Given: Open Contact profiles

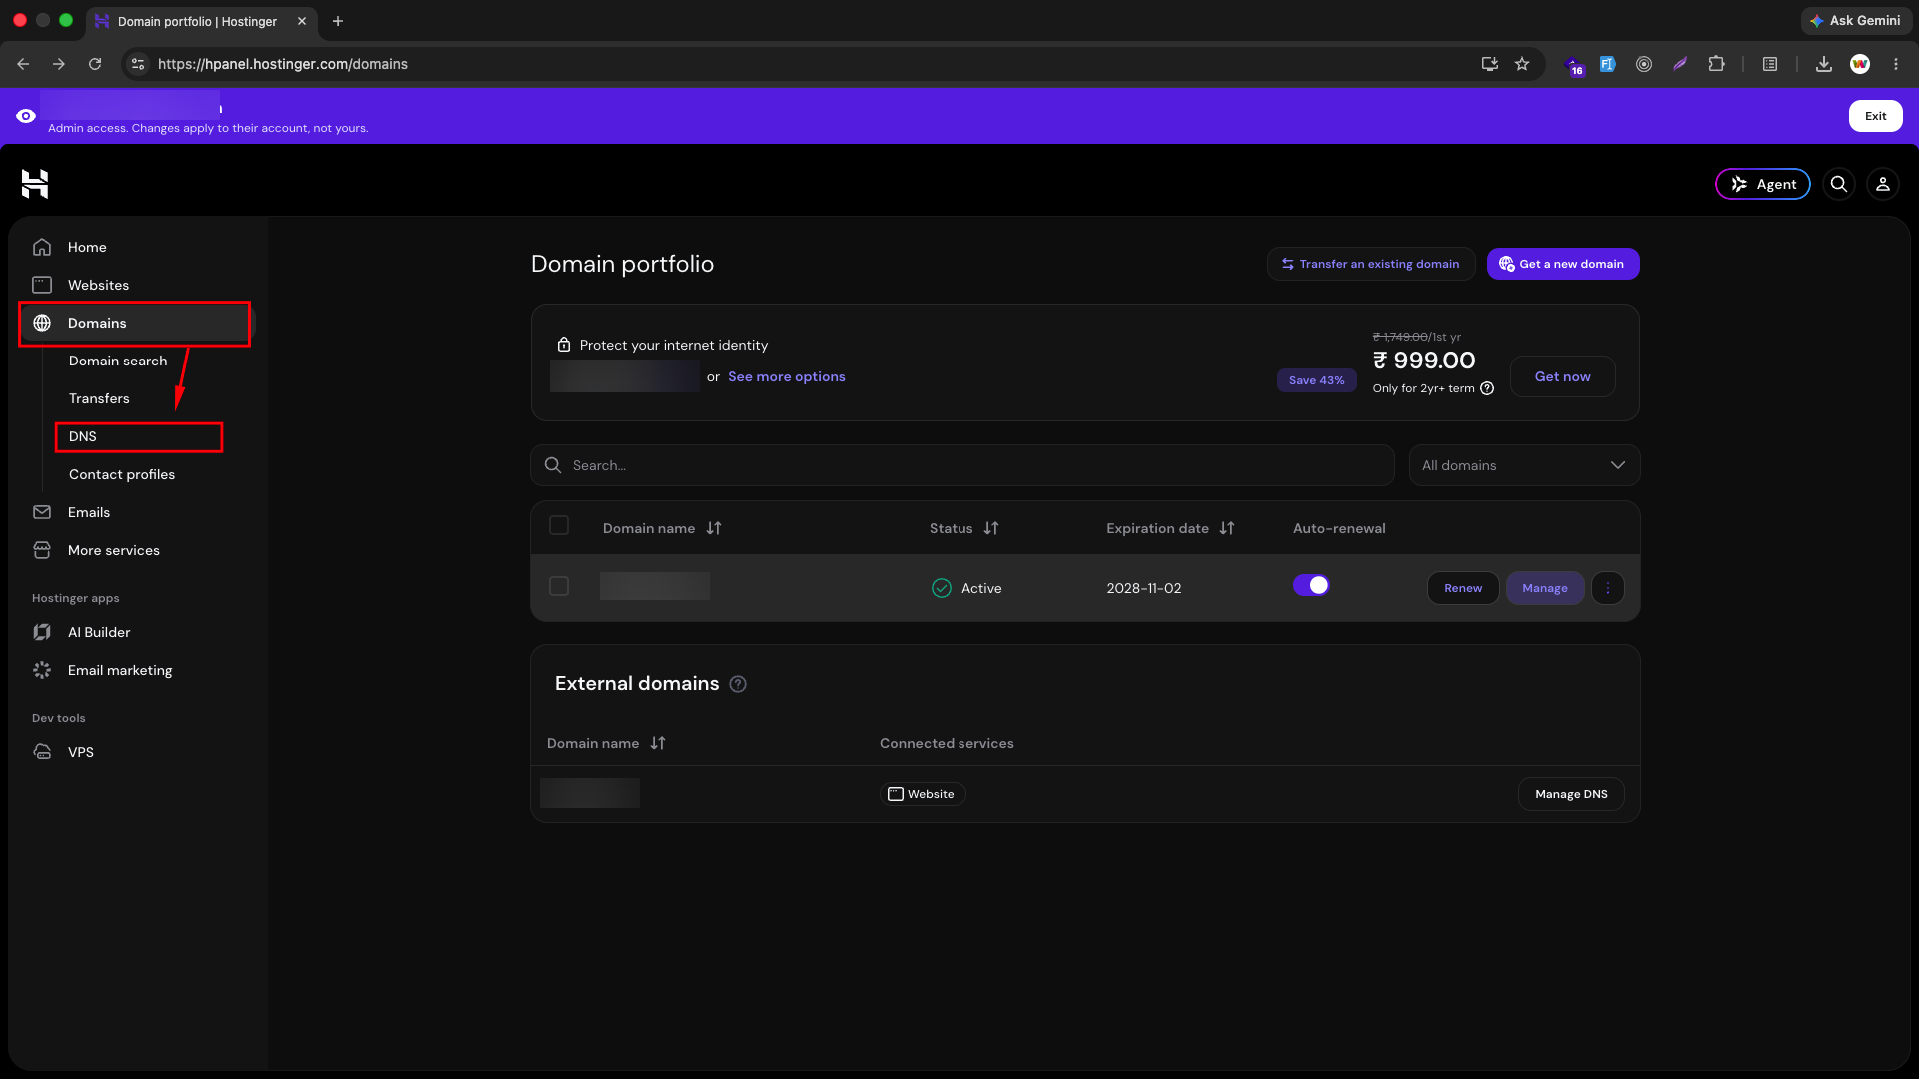Looking at the screenshot, I should [x=122, y=474].
